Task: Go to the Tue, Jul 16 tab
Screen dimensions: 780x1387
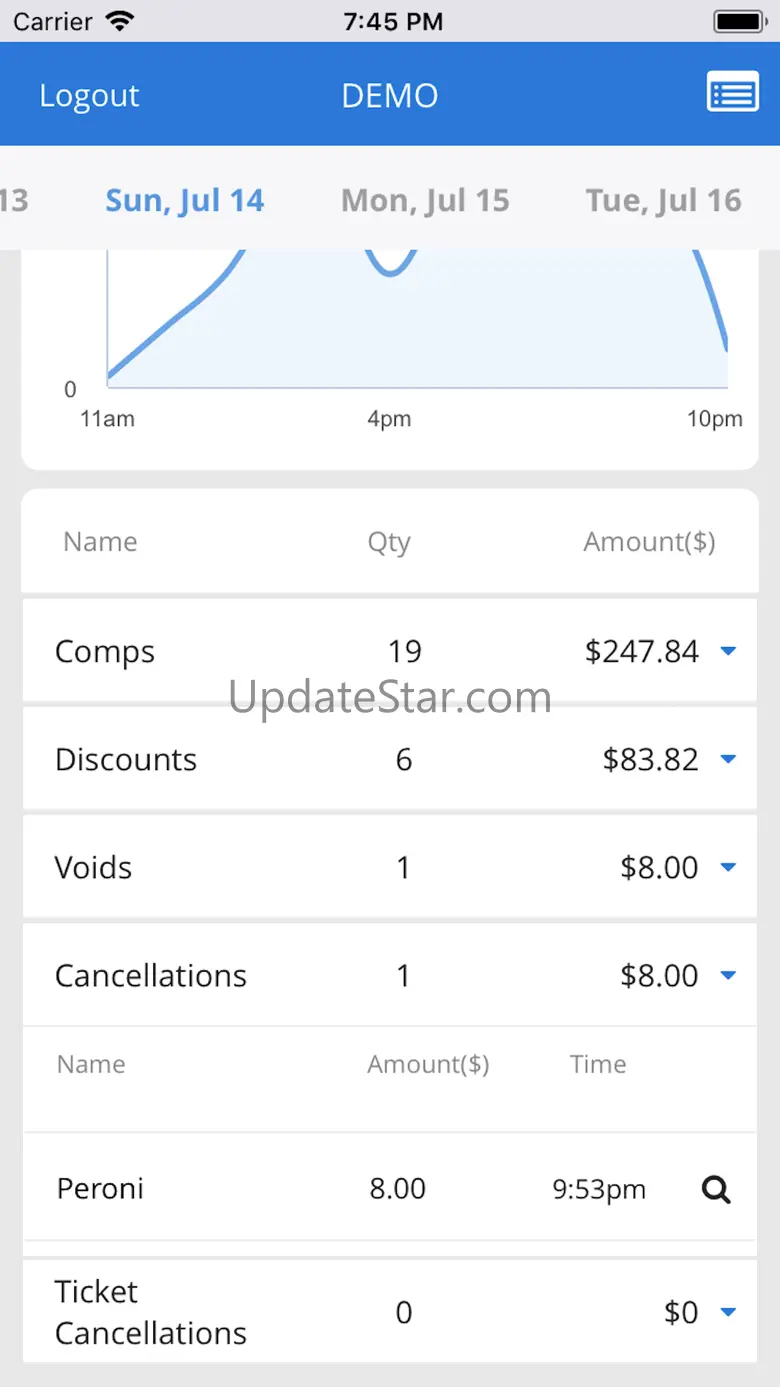Action: pos(663,201)
